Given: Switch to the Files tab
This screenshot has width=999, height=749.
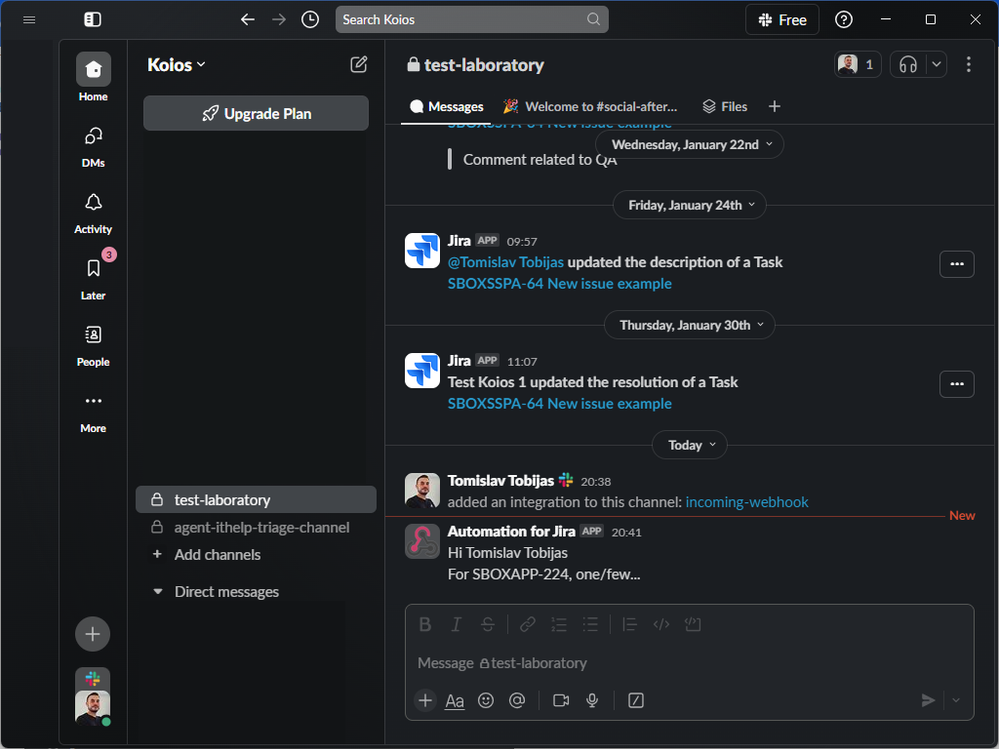Looking at the screenshot, I should click(725, 107).
